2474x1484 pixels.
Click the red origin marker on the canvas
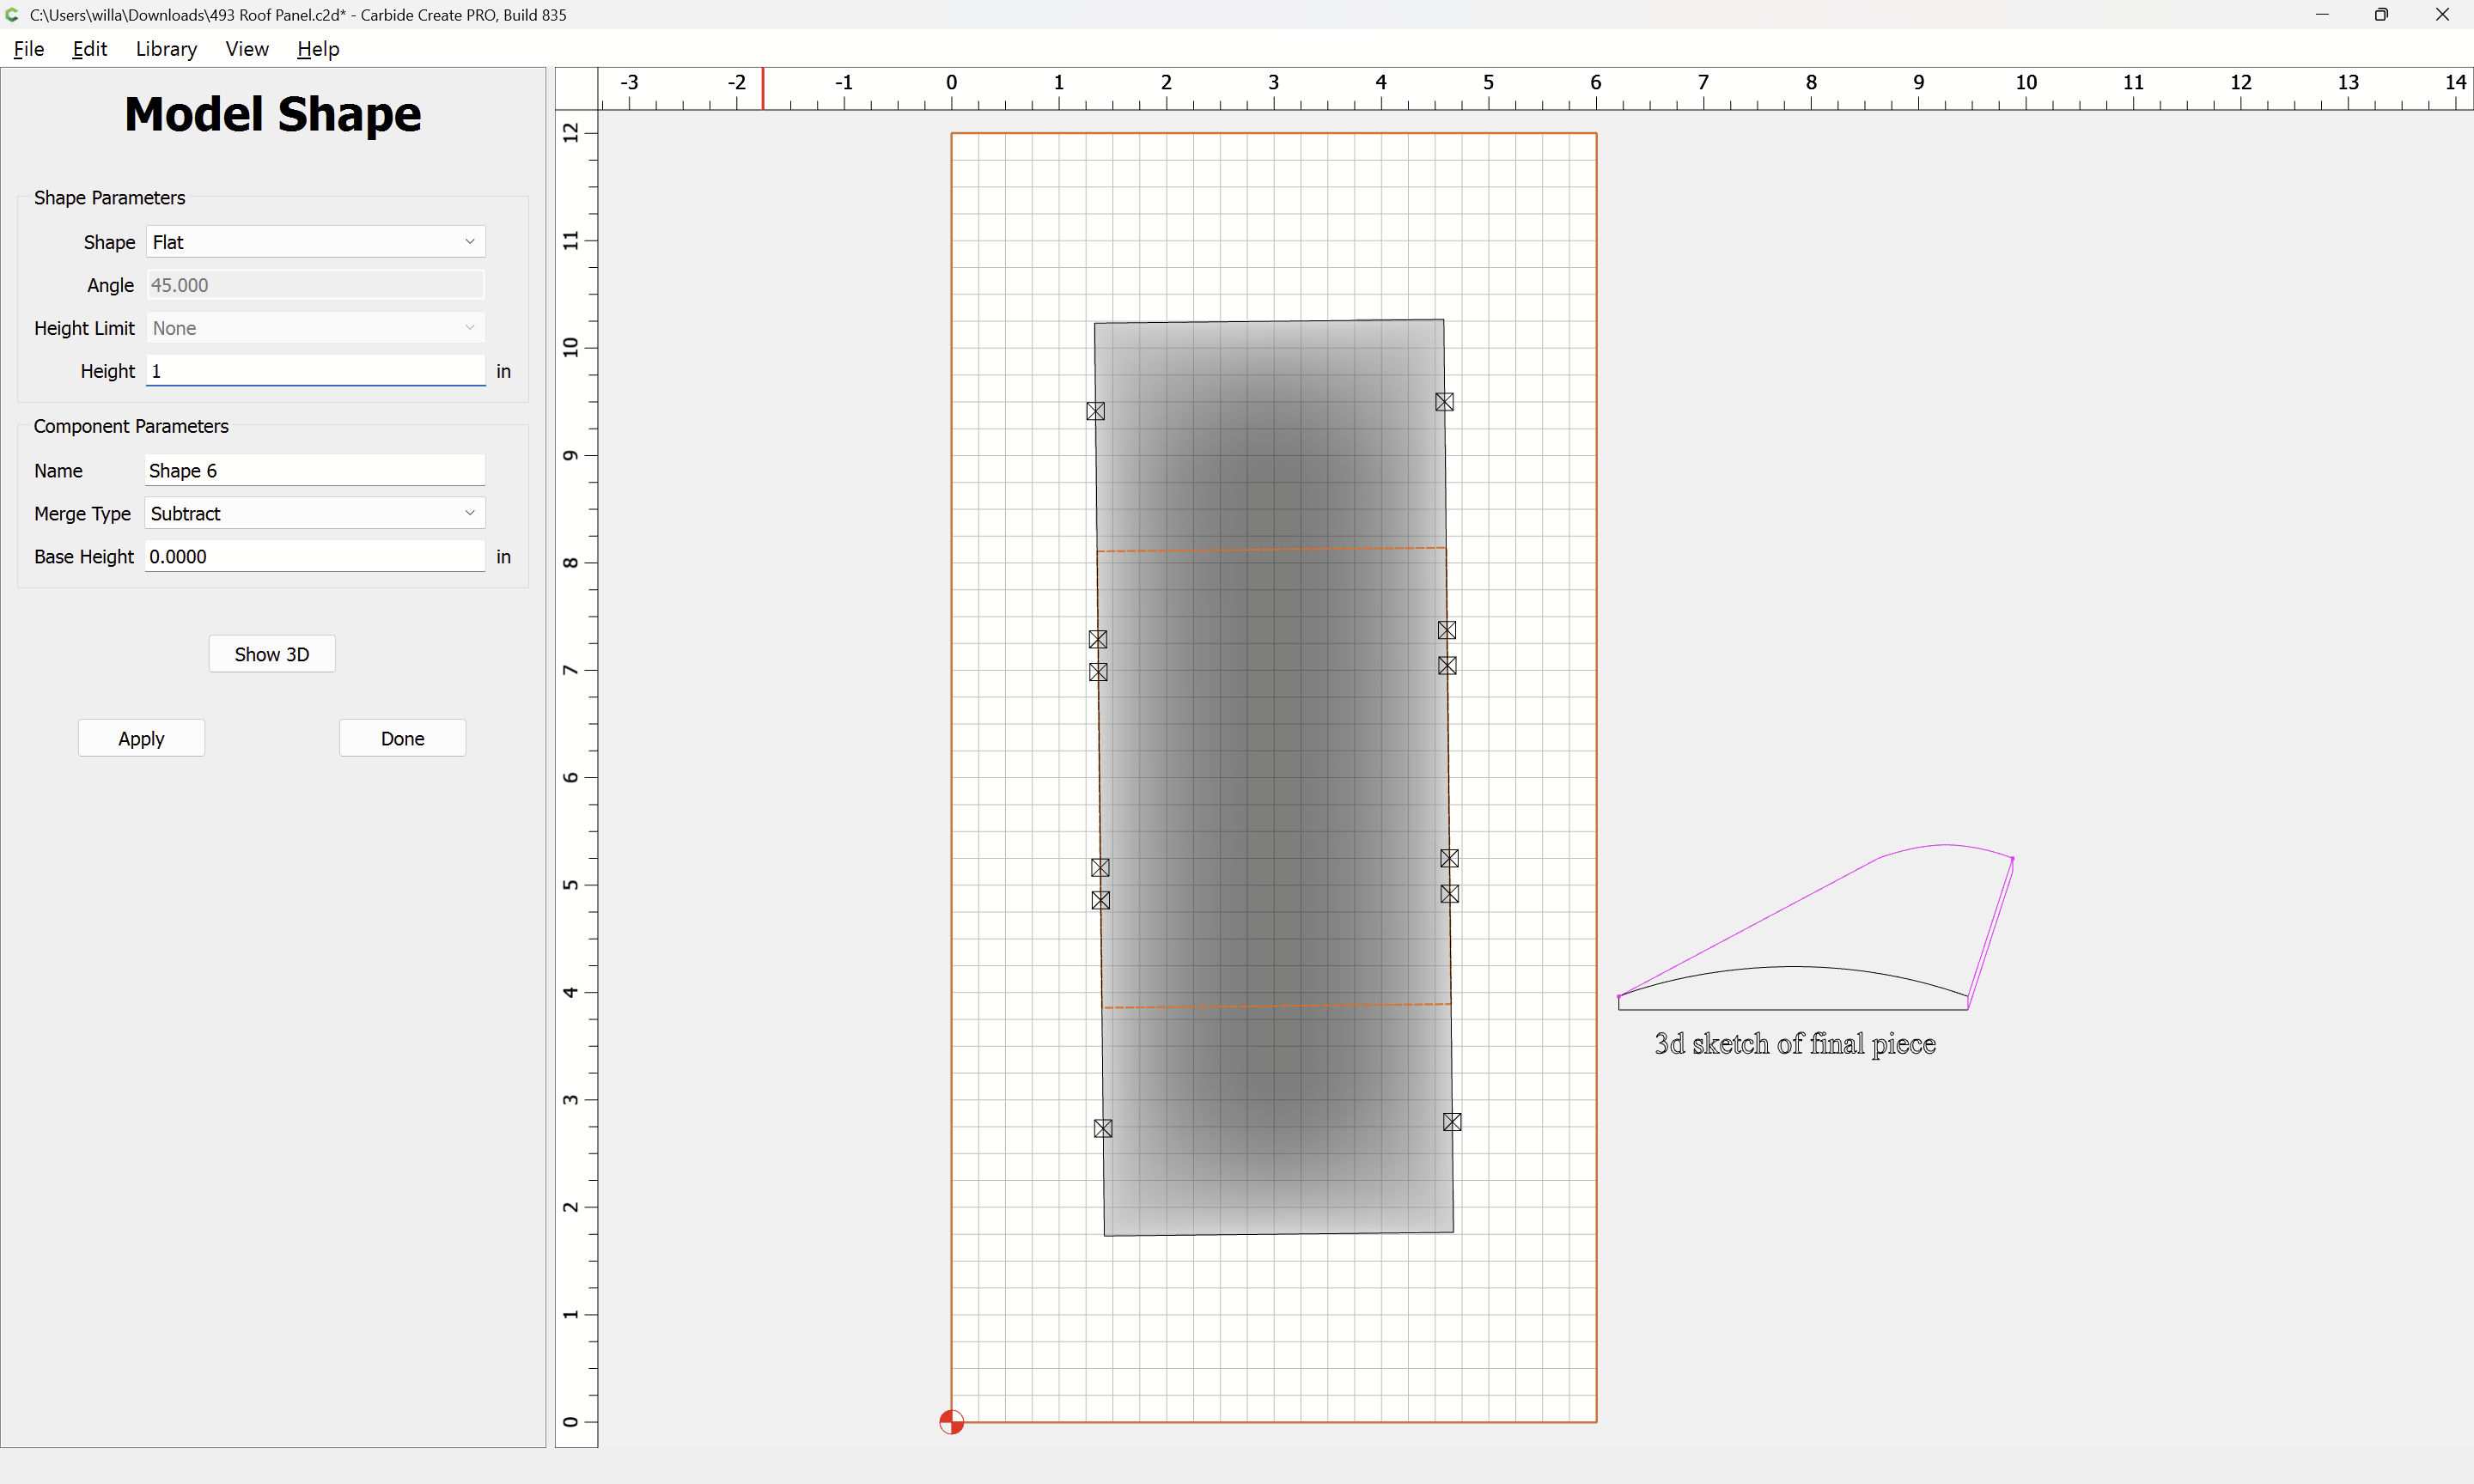pos(951,1421)
